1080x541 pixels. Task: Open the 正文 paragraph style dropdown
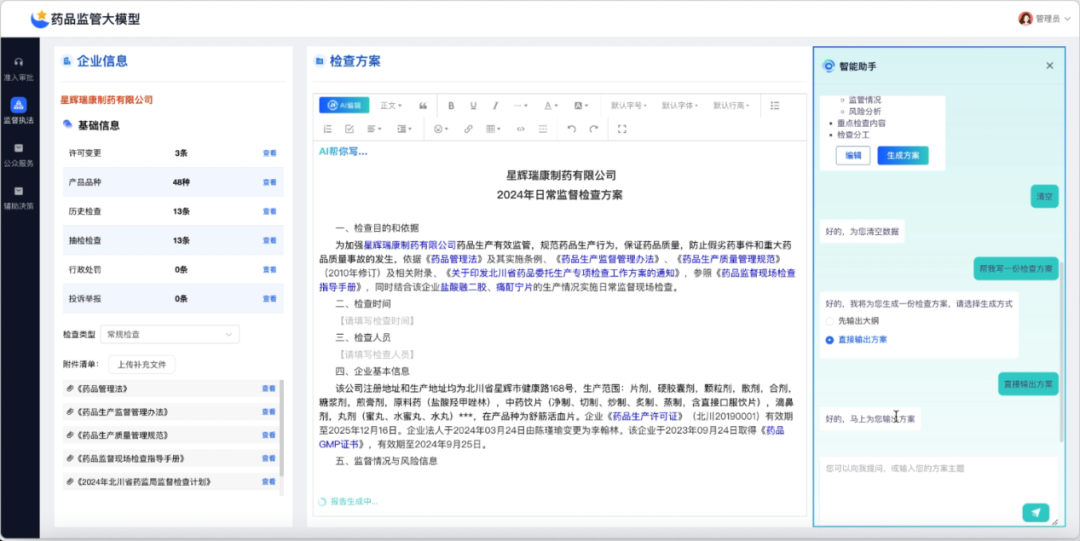[x=391, y=105]
